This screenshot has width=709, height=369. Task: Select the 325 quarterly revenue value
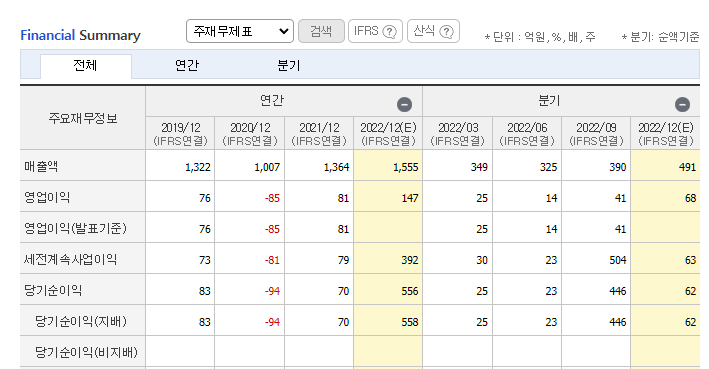(x=548, y=167)
